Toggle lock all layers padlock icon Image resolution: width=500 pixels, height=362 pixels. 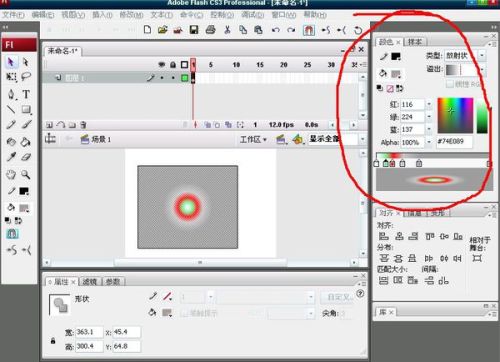(173, 65)
